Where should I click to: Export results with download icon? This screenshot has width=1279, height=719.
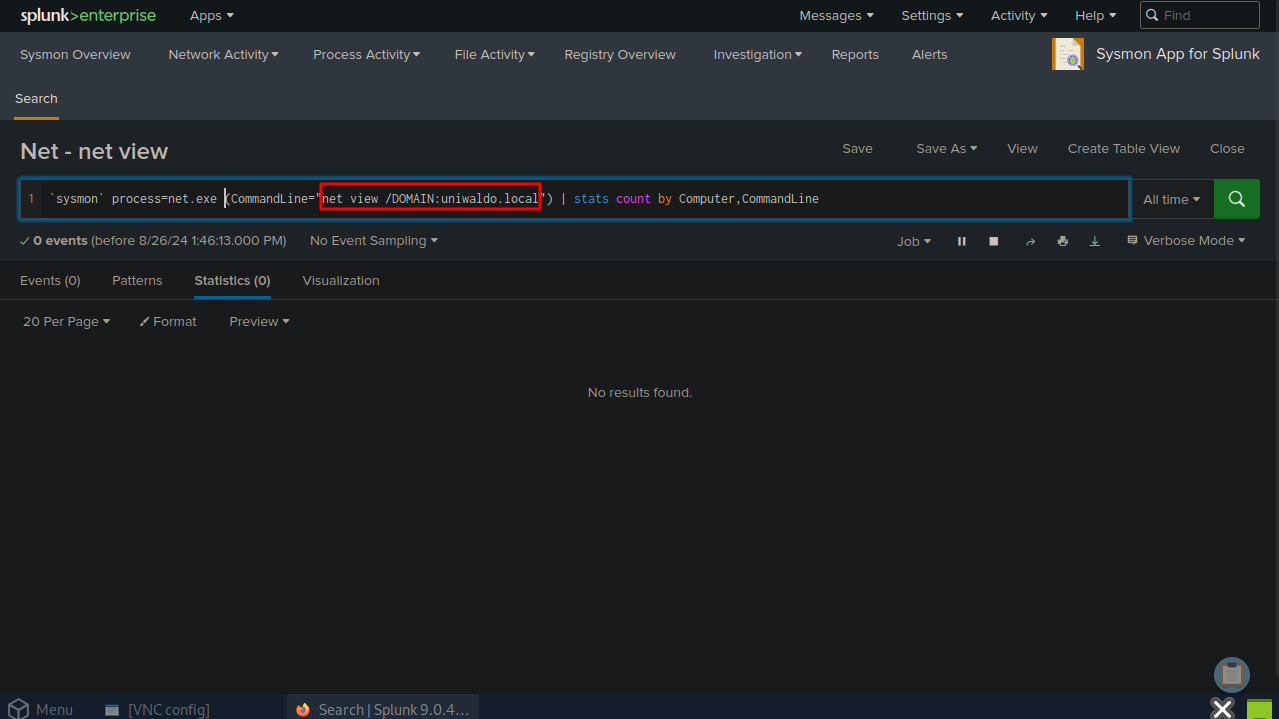pyautogui.click(x=1095, y=241)
